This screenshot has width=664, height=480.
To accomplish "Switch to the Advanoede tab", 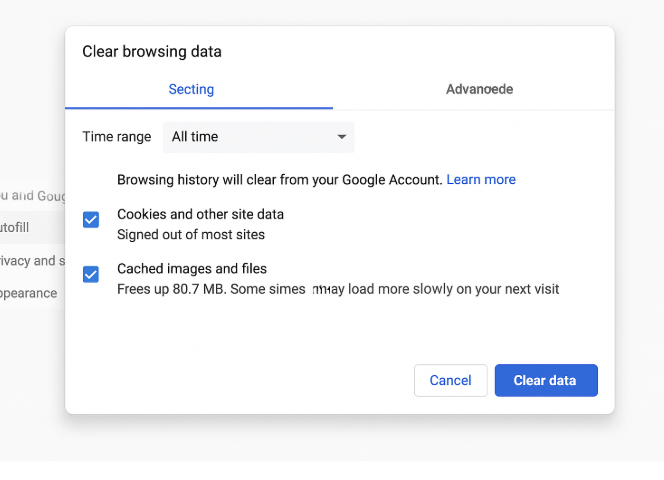I will [479, 89].
